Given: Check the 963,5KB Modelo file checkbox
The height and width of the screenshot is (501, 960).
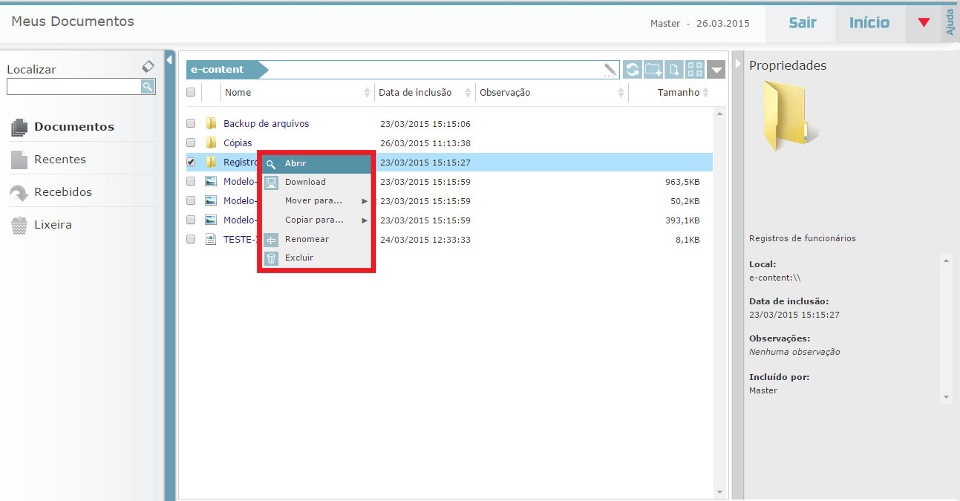Looking at the screenshot, I should pyautogui.click(x=190, y=181).
